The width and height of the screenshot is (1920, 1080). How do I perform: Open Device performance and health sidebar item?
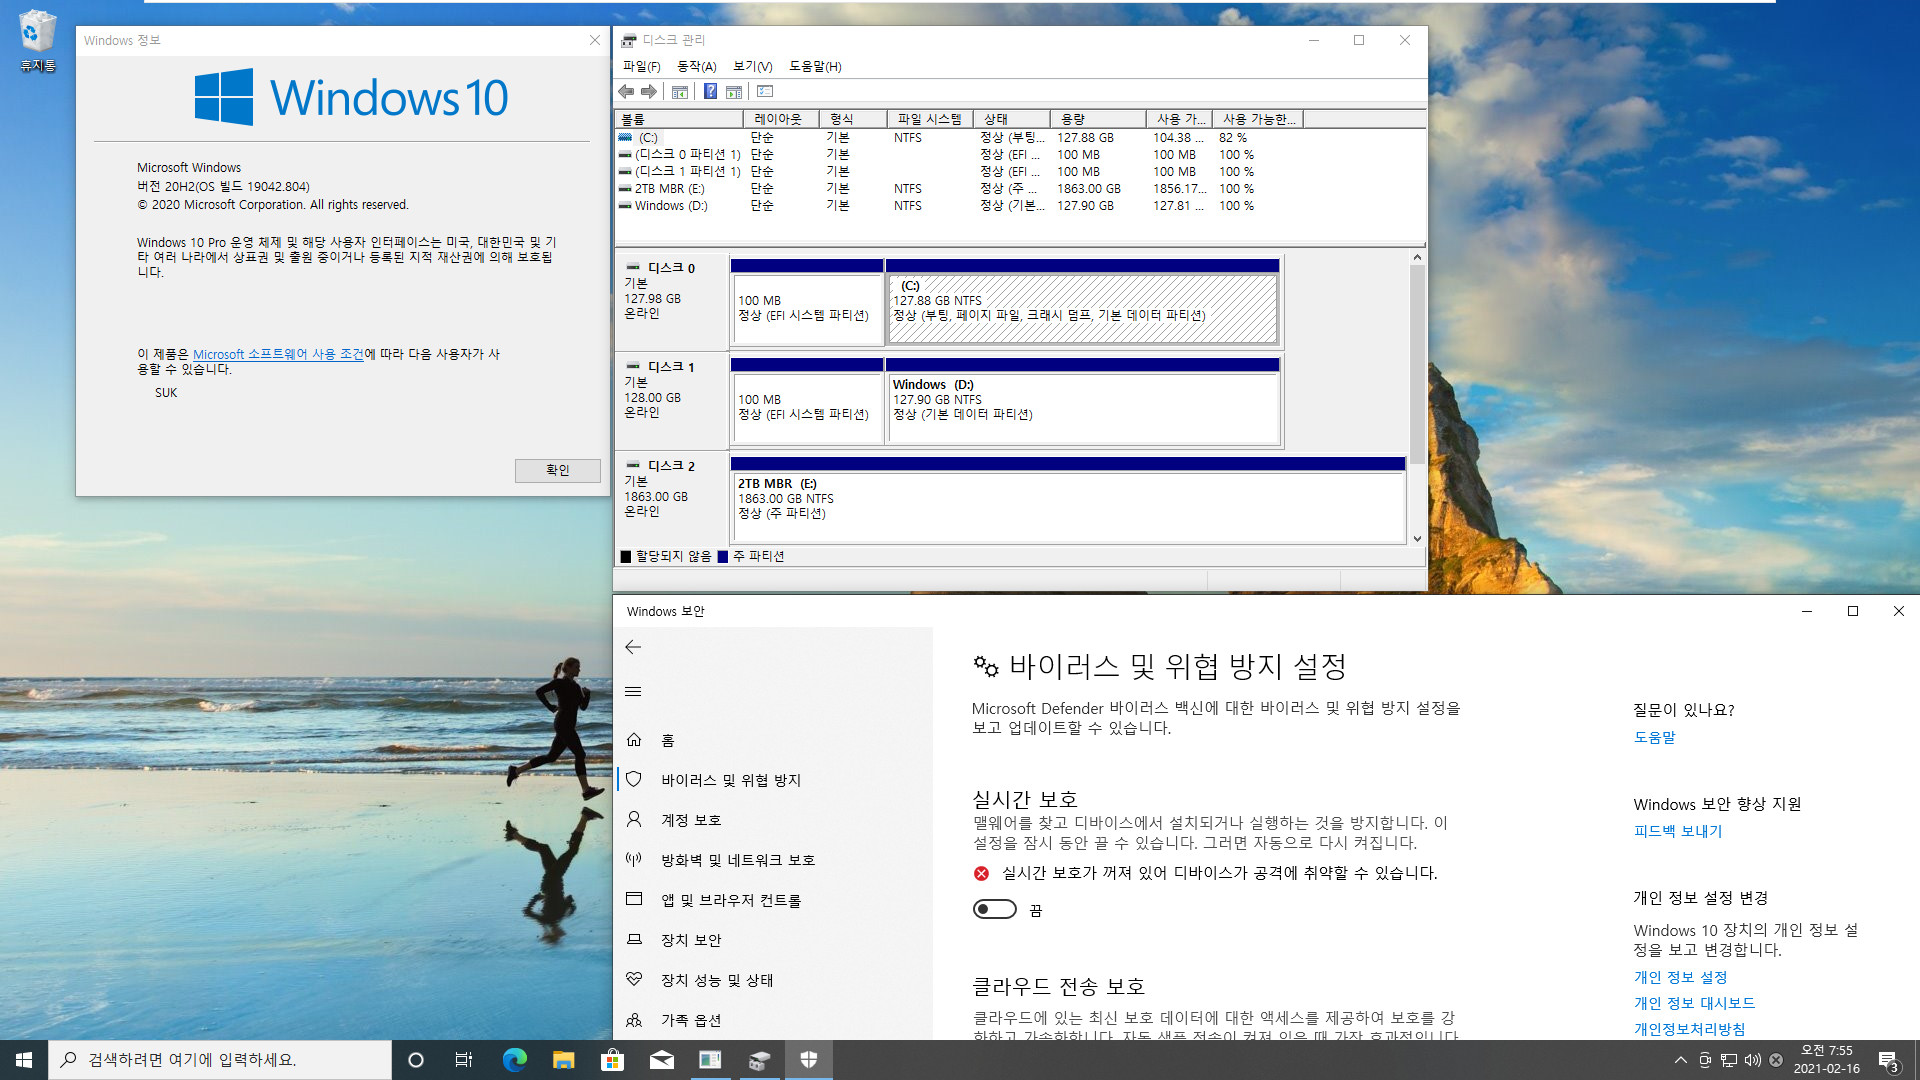tap(773, 980)
